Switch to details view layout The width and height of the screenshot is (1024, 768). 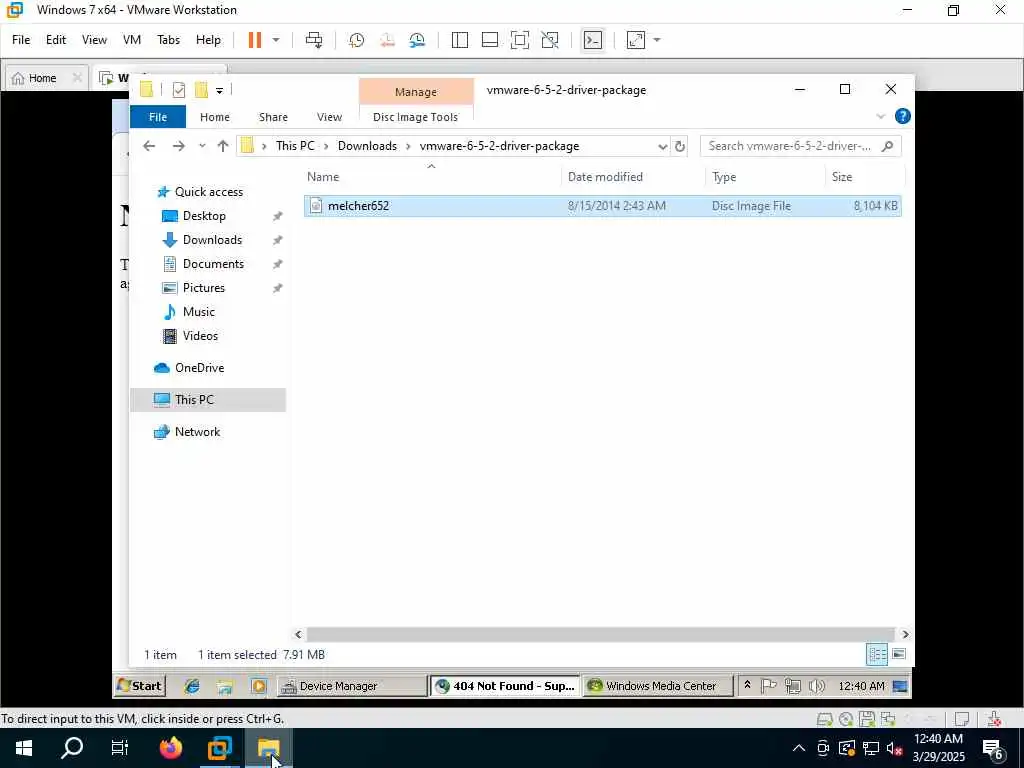click(876, 654)
